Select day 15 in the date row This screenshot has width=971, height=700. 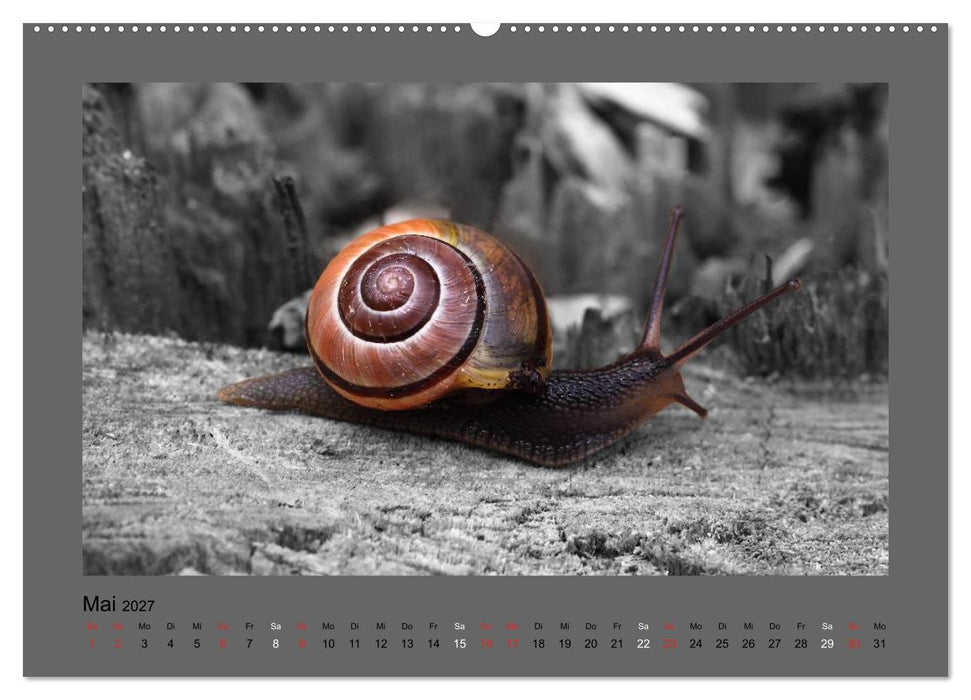pos(459,644)
